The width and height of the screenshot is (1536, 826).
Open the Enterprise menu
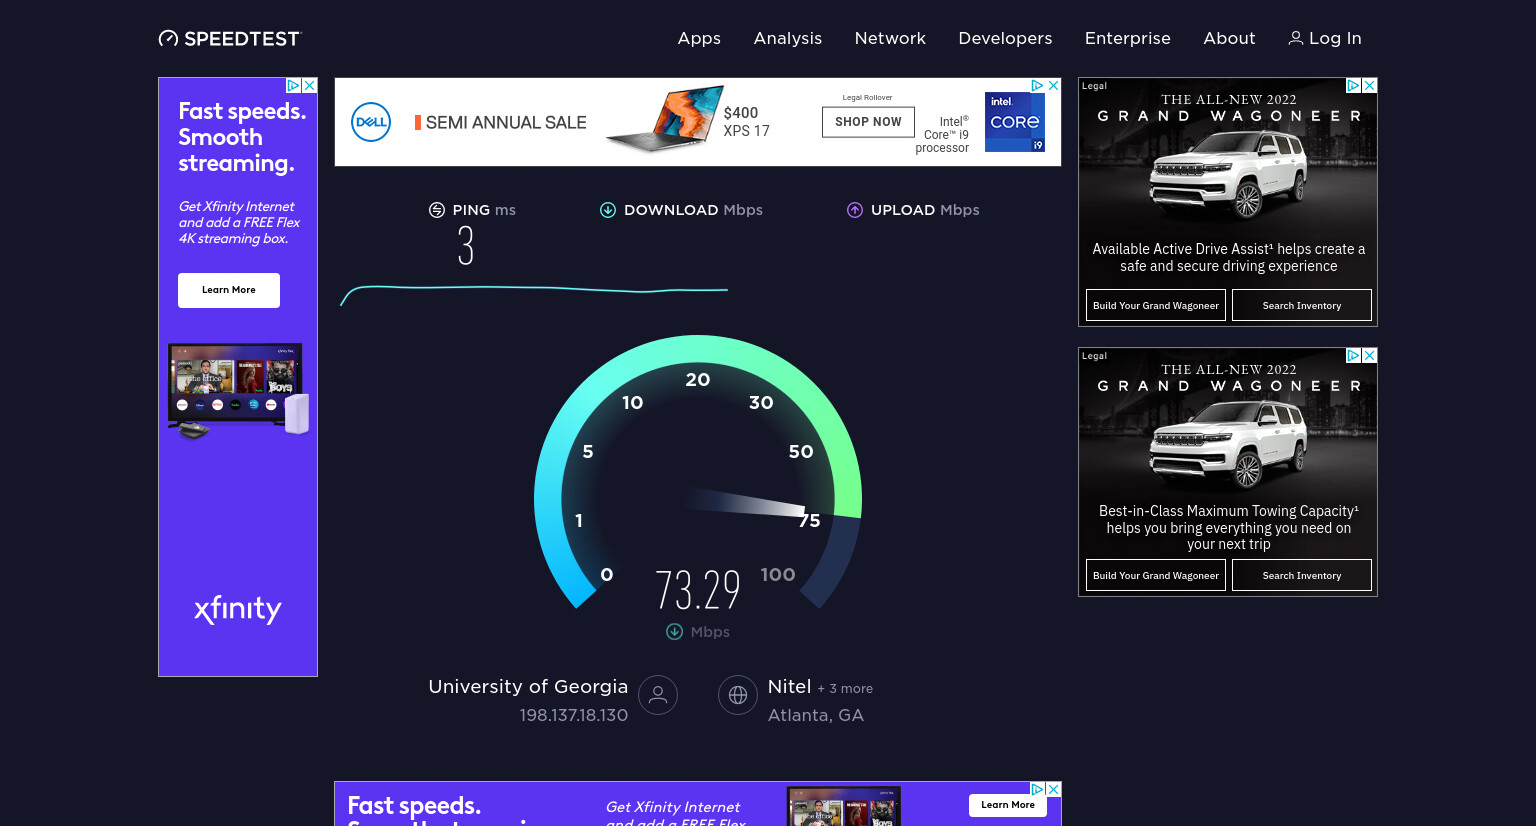[1127, 38]
